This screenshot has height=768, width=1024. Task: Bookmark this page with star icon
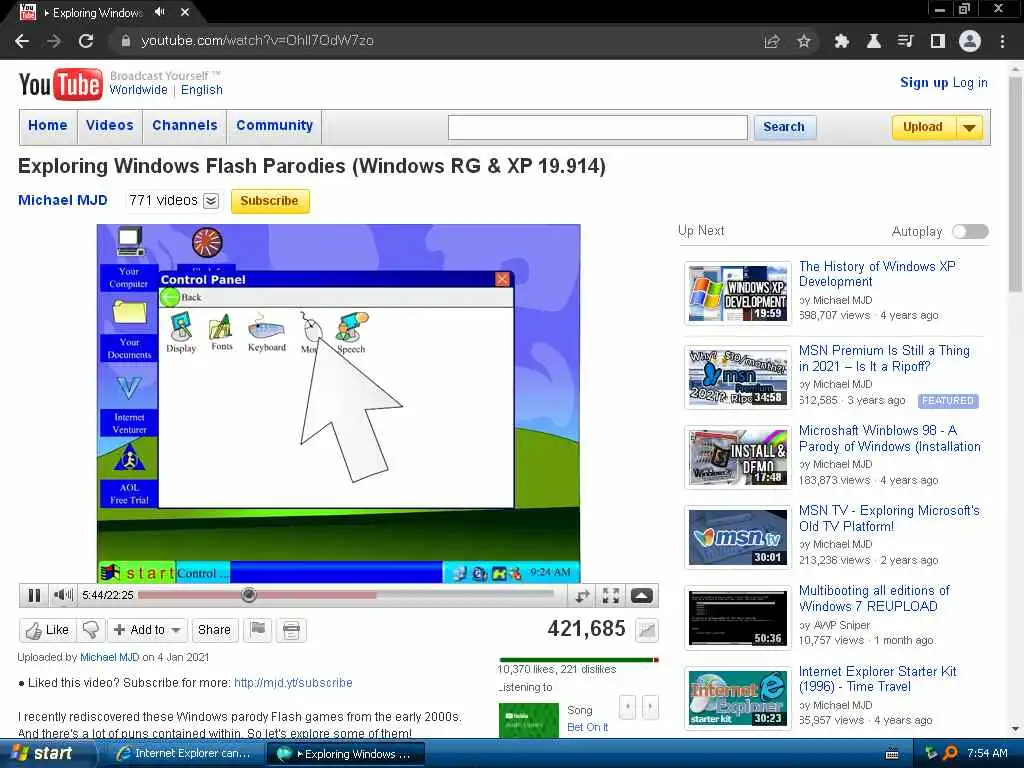point(804,41)
